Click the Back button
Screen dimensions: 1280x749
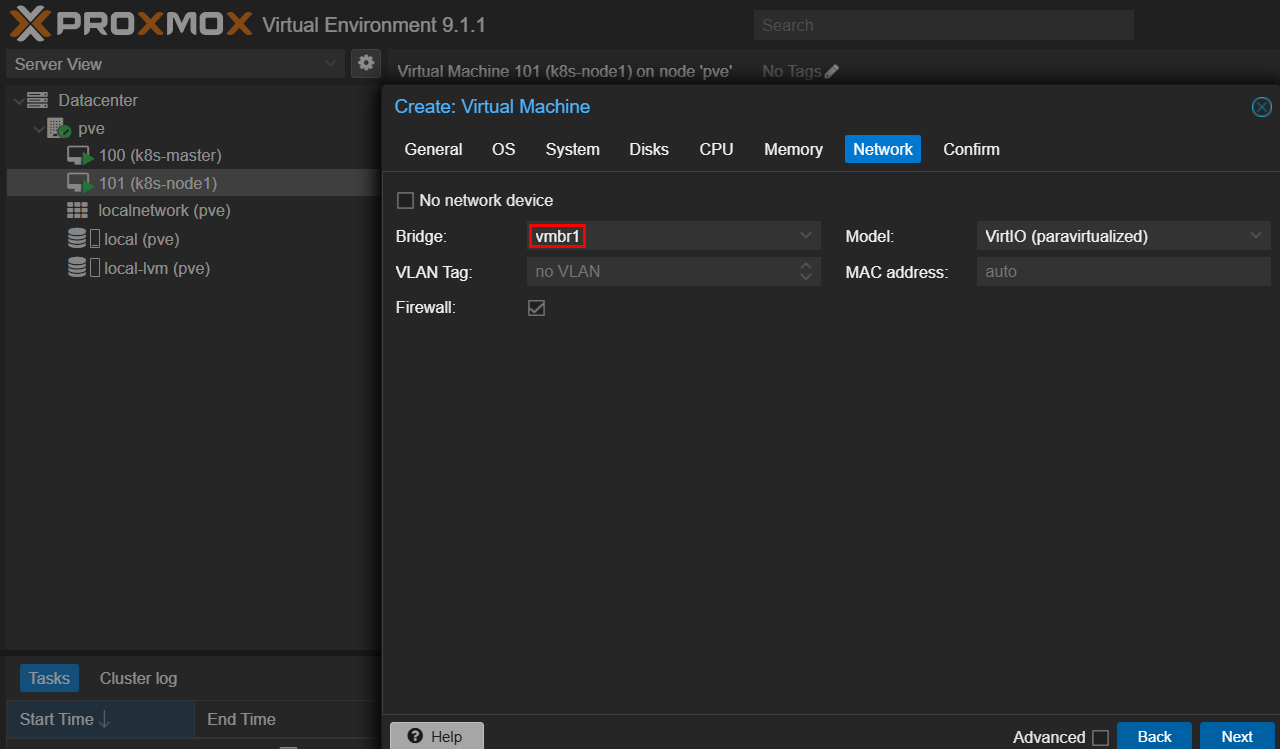1154,736
